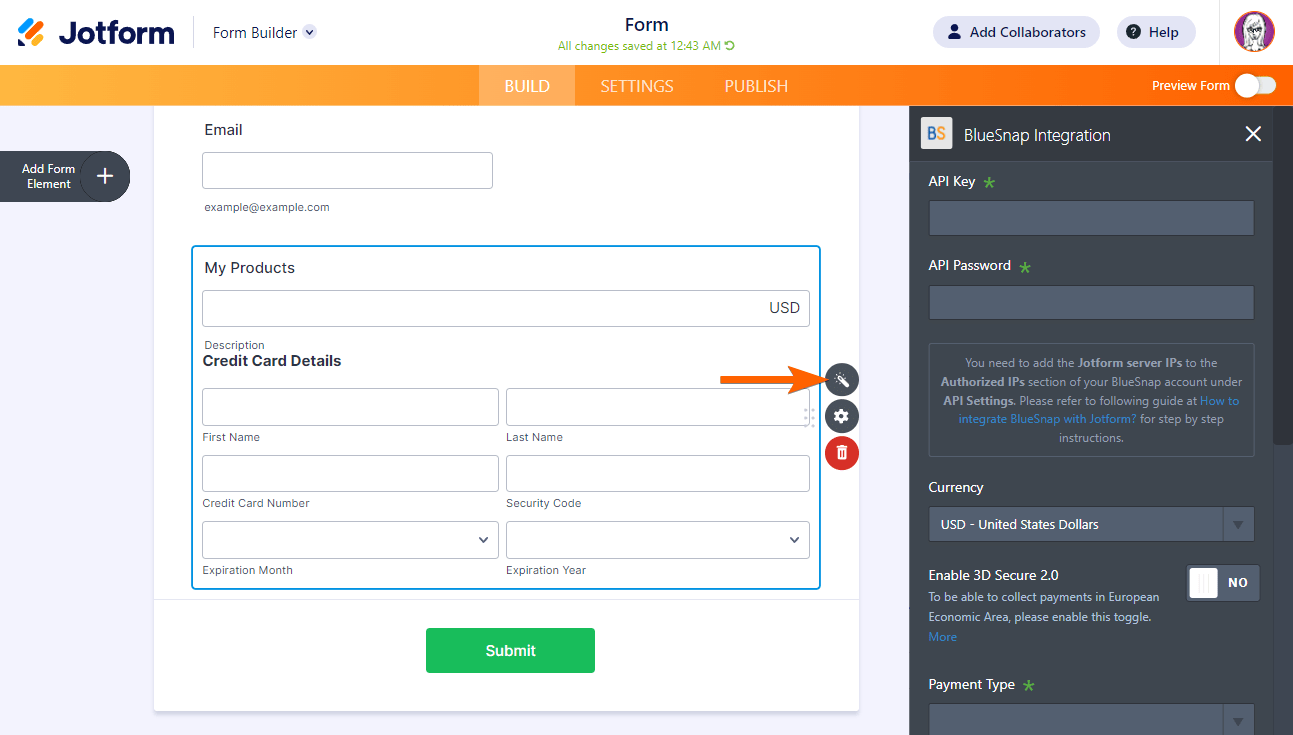
Task: Click the example@example.com hint text
Action: point(267,207)
